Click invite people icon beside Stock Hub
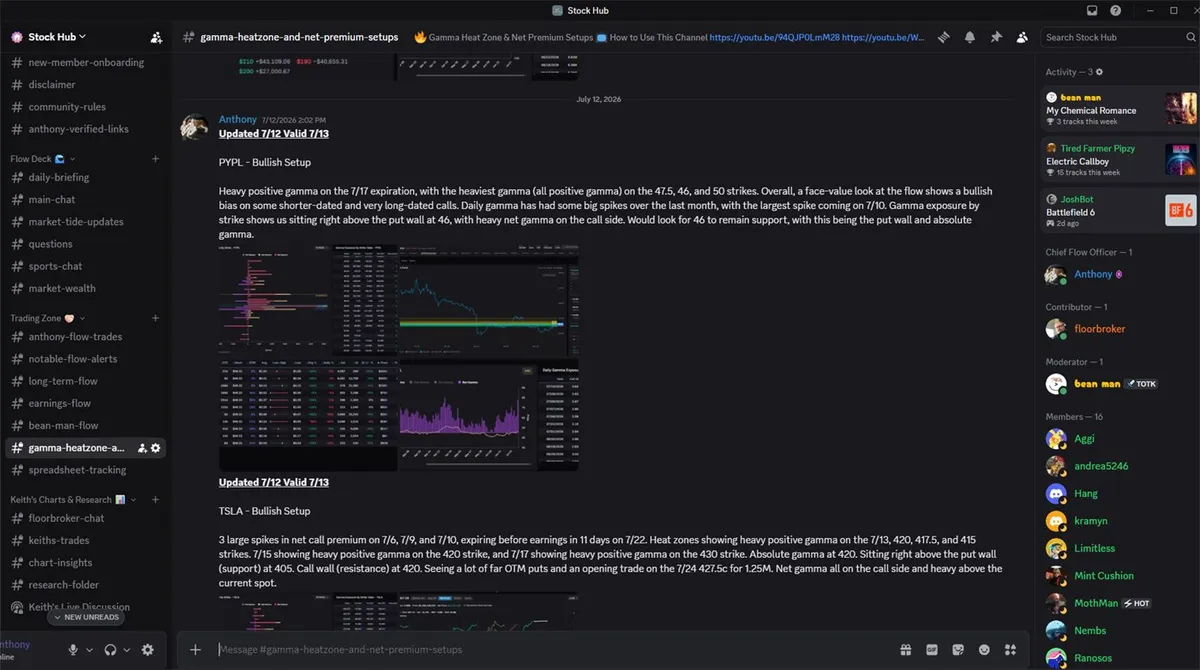This screenshot has height=670, width=1200. [156, 37]
